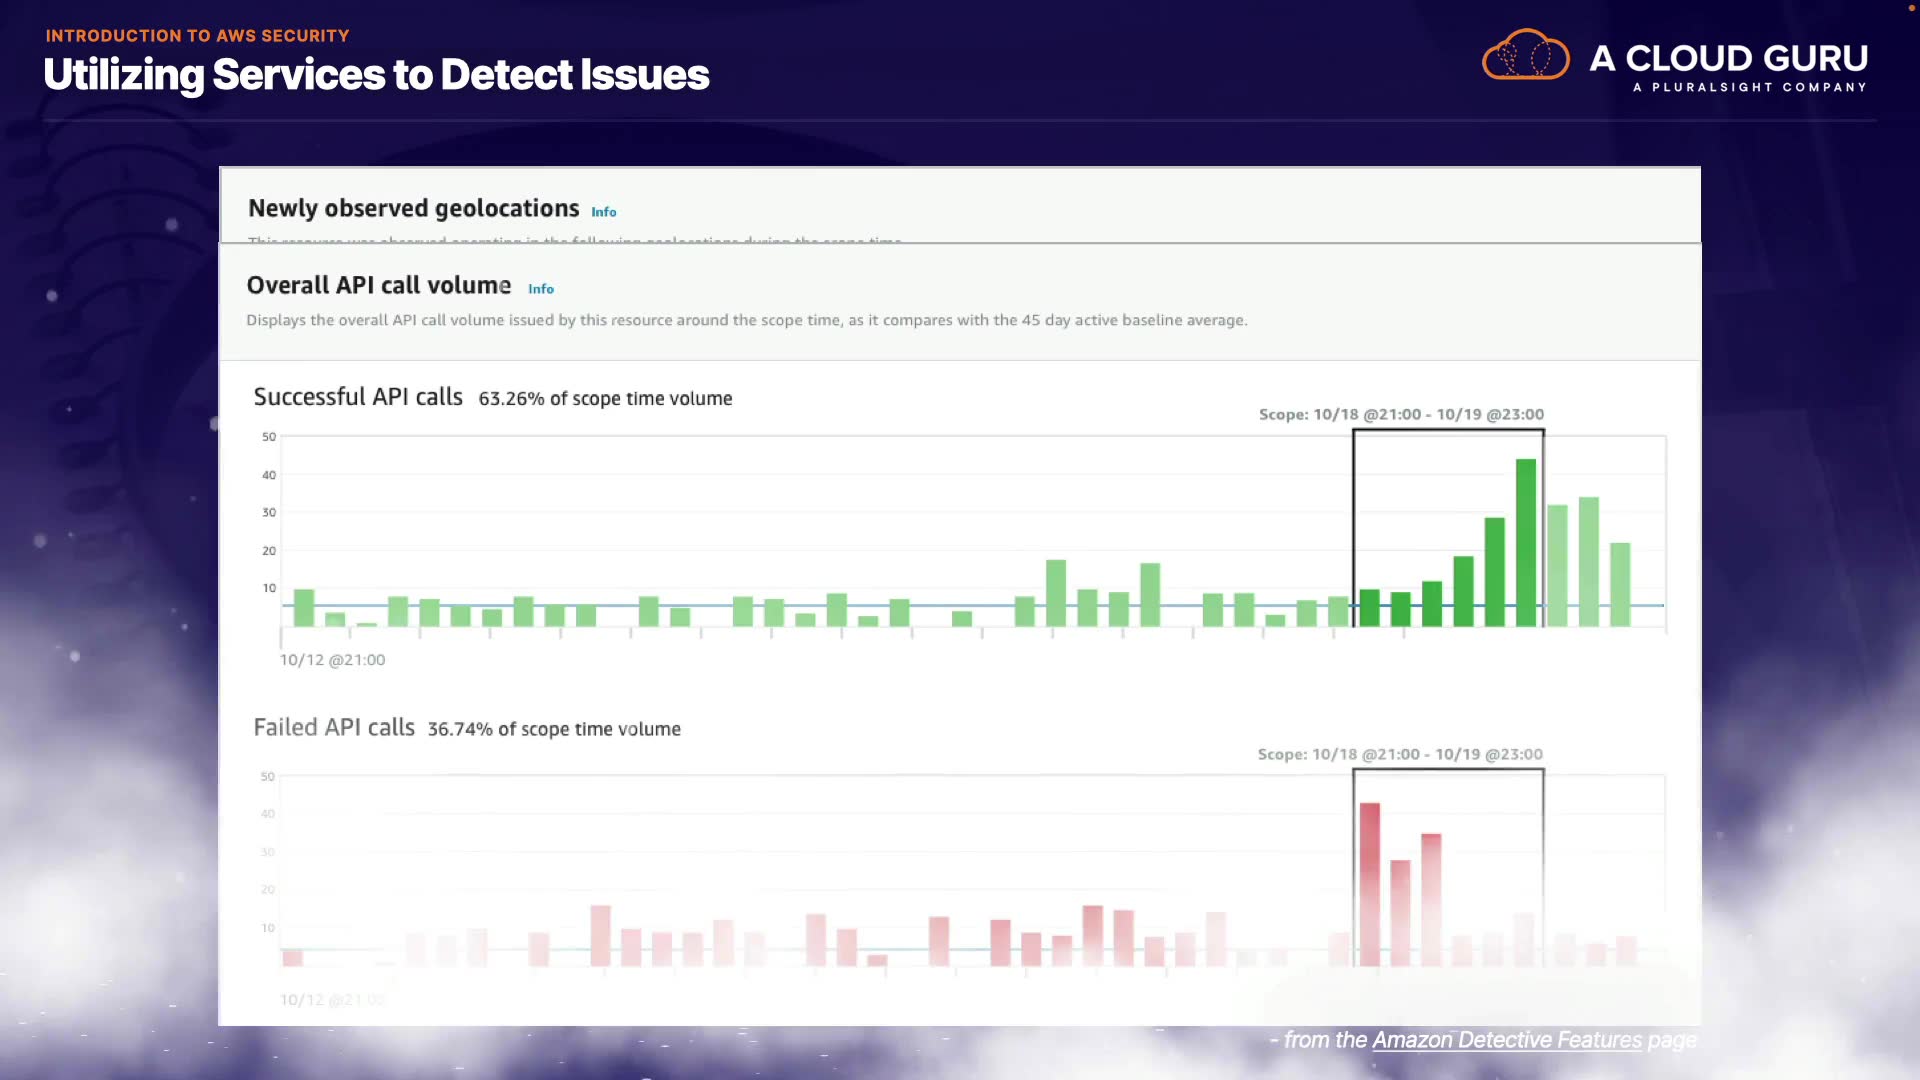This screenshot has width=1920, height=1080.
Task: Click the 10/12 @21:00 axis label under the green chart
Action: coord(332,660)
